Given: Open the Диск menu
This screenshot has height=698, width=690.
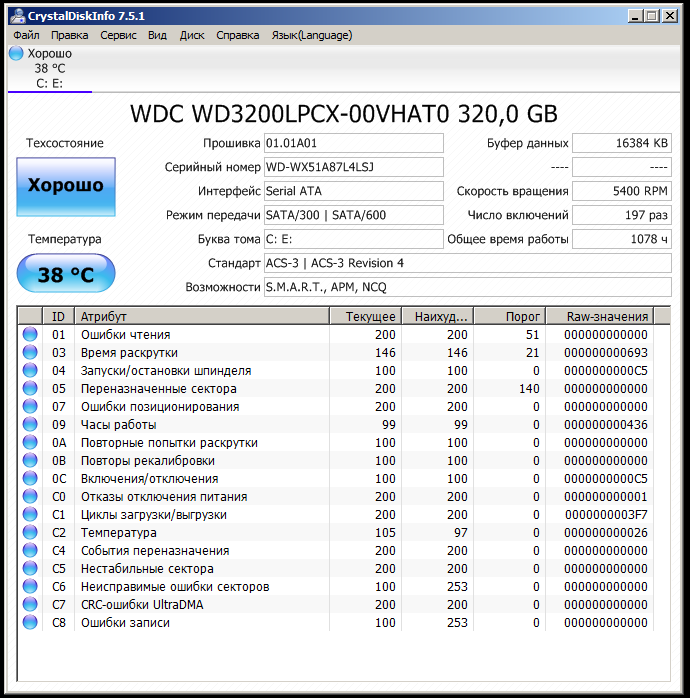Looking at the screenshot, I should click(x=192, y=35).
